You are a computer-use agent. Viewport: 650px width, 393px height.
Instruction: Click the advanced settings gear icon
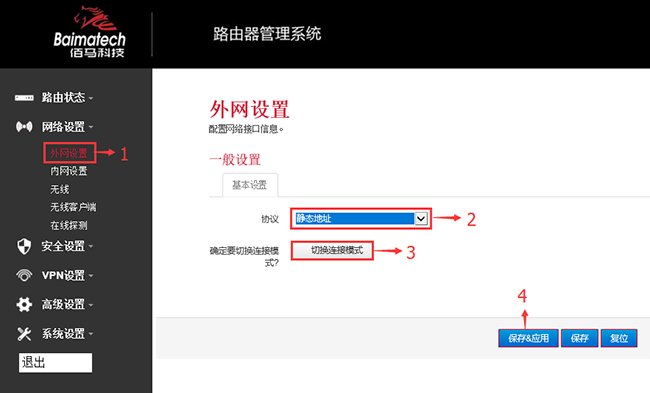tap(24, 305)
